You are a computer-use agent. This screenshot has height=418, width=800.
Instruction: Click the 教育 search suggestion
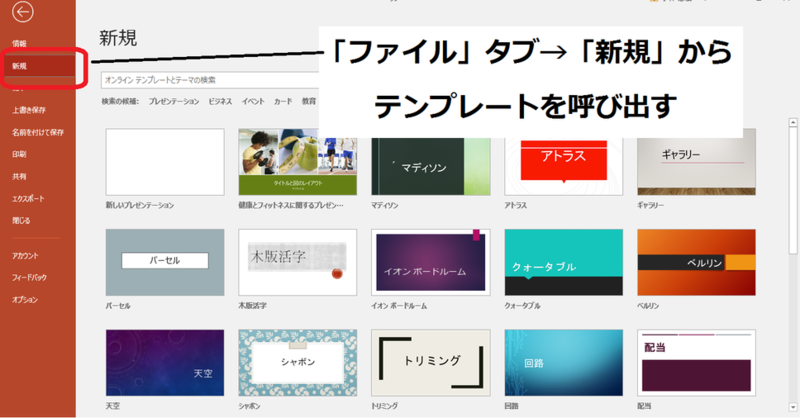point(309,102)
